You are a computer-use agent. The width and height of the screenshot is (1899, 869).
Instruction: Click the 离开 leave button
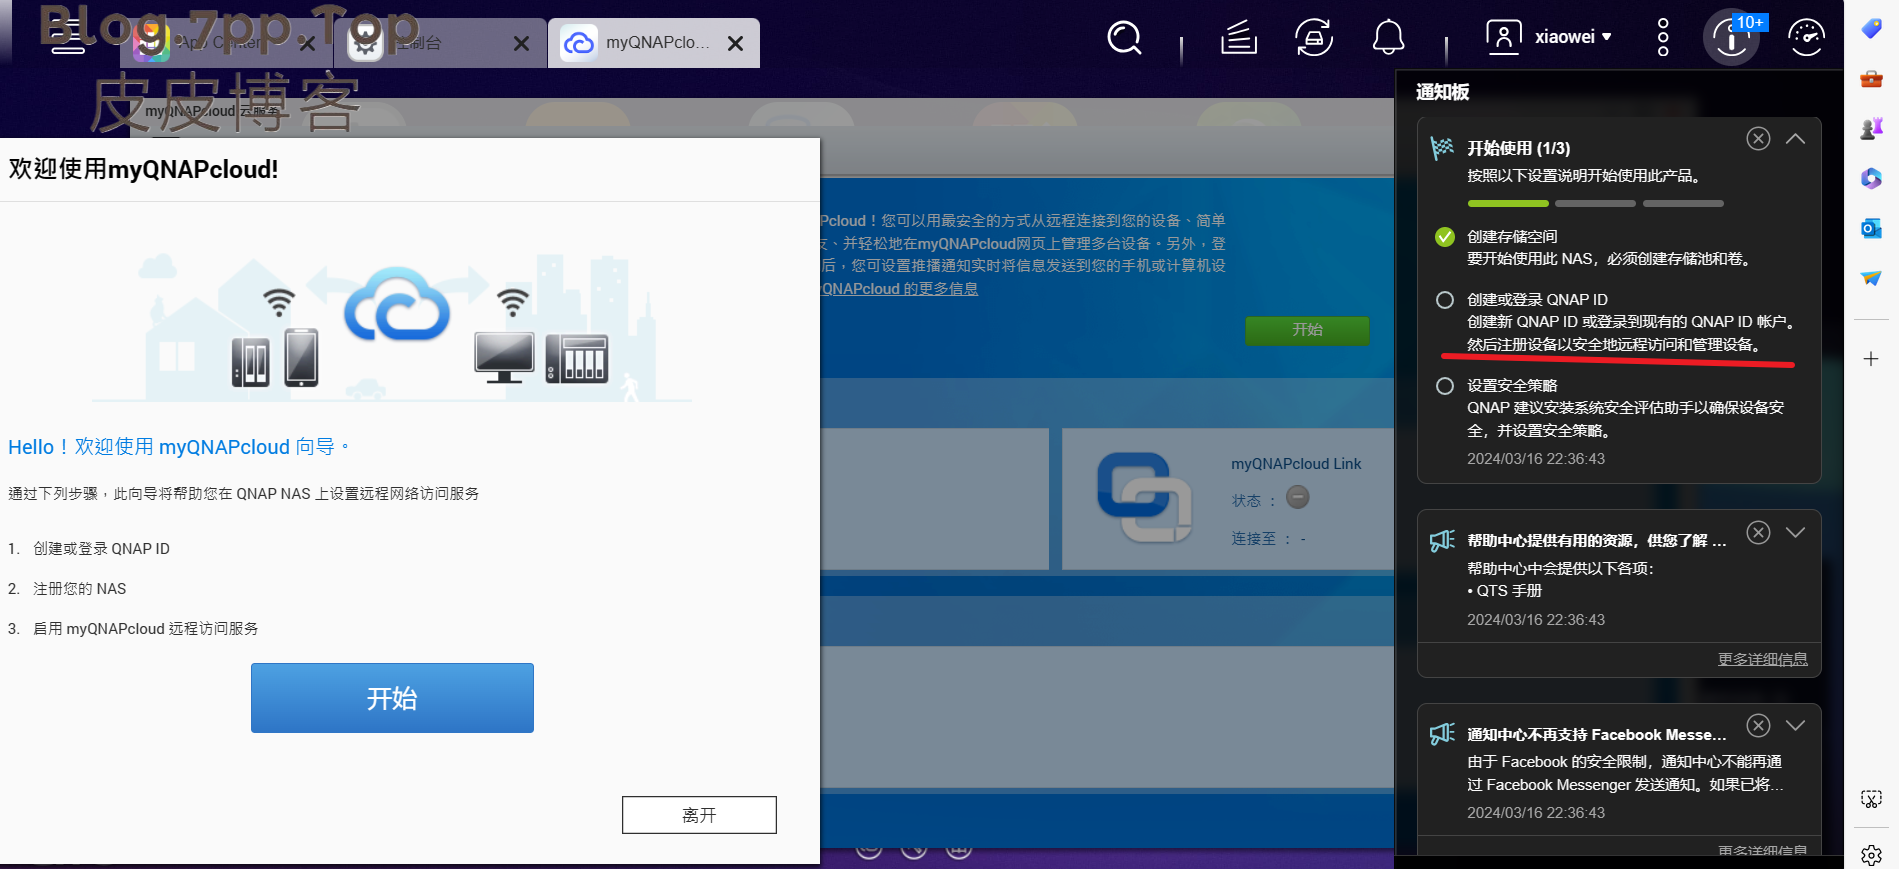coord(699,815)
